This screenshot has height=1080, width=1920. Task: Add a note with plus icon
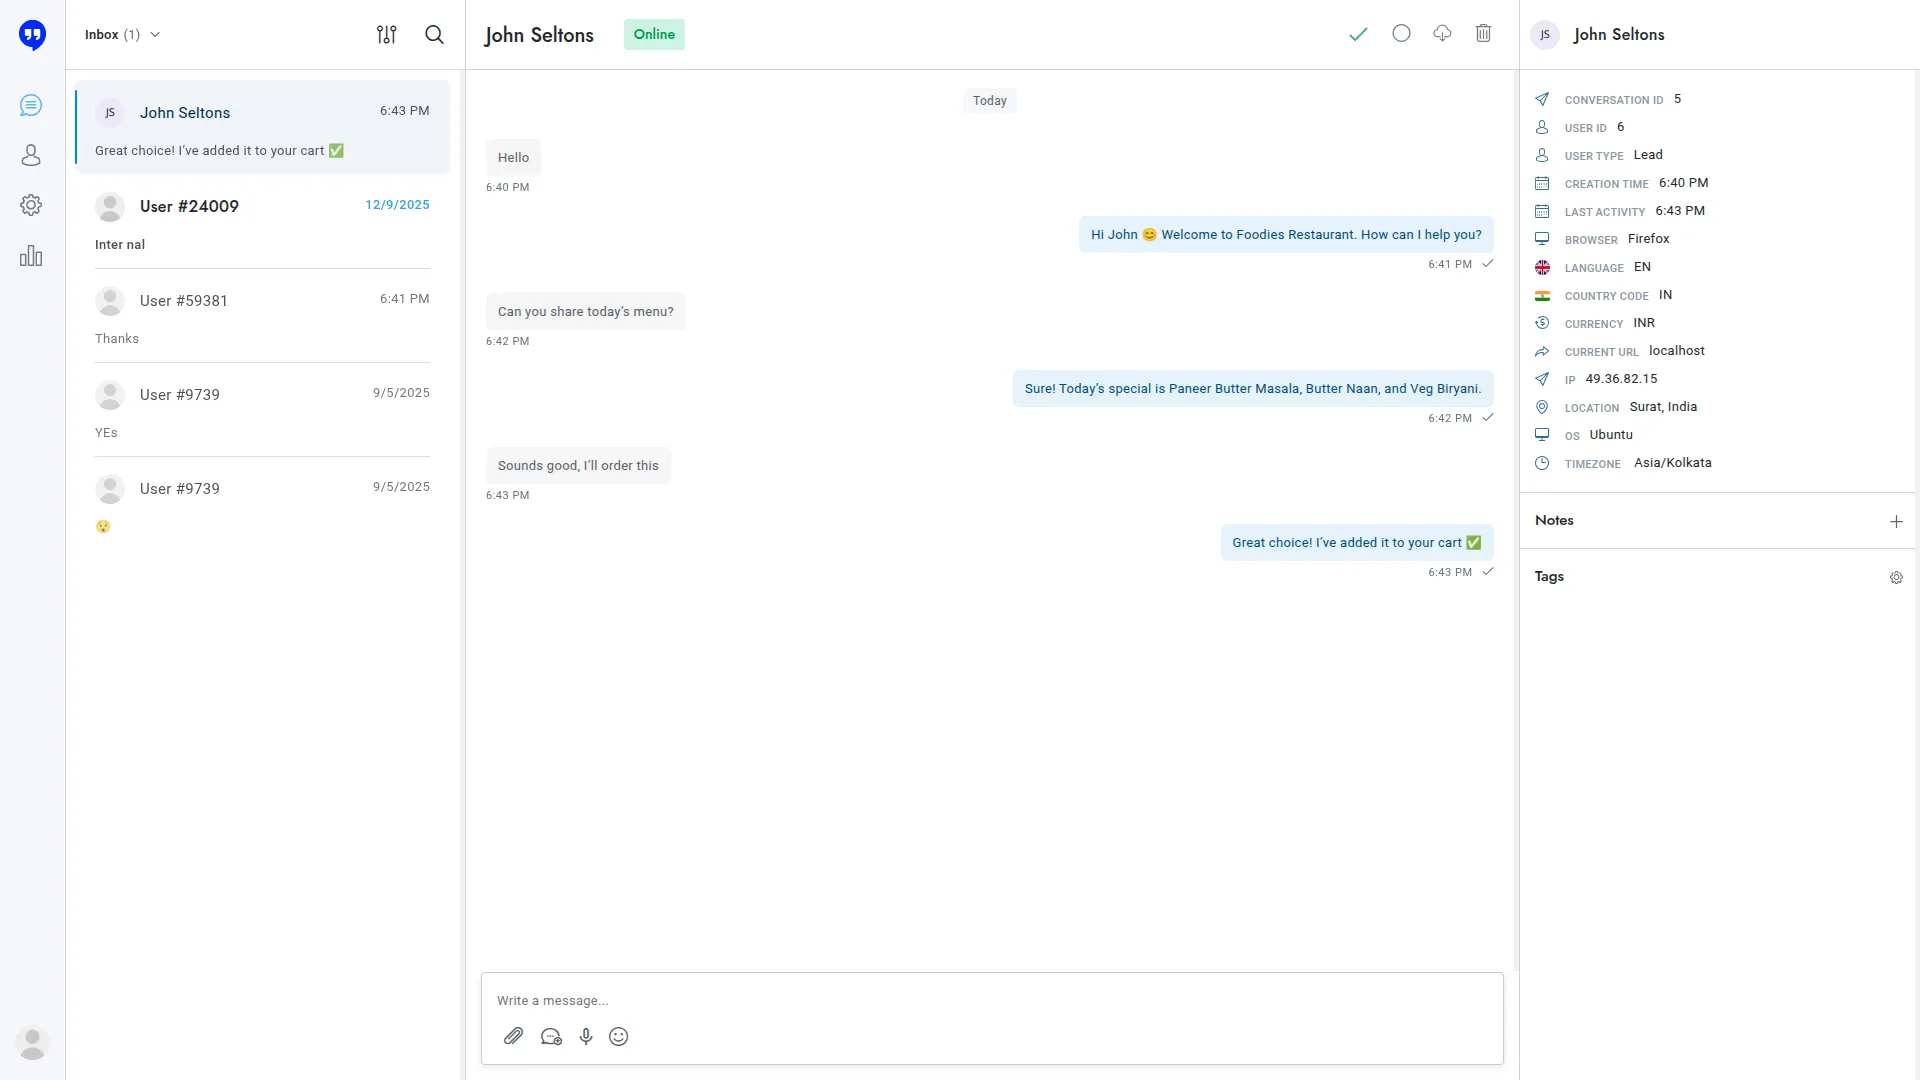point(1896,521)
